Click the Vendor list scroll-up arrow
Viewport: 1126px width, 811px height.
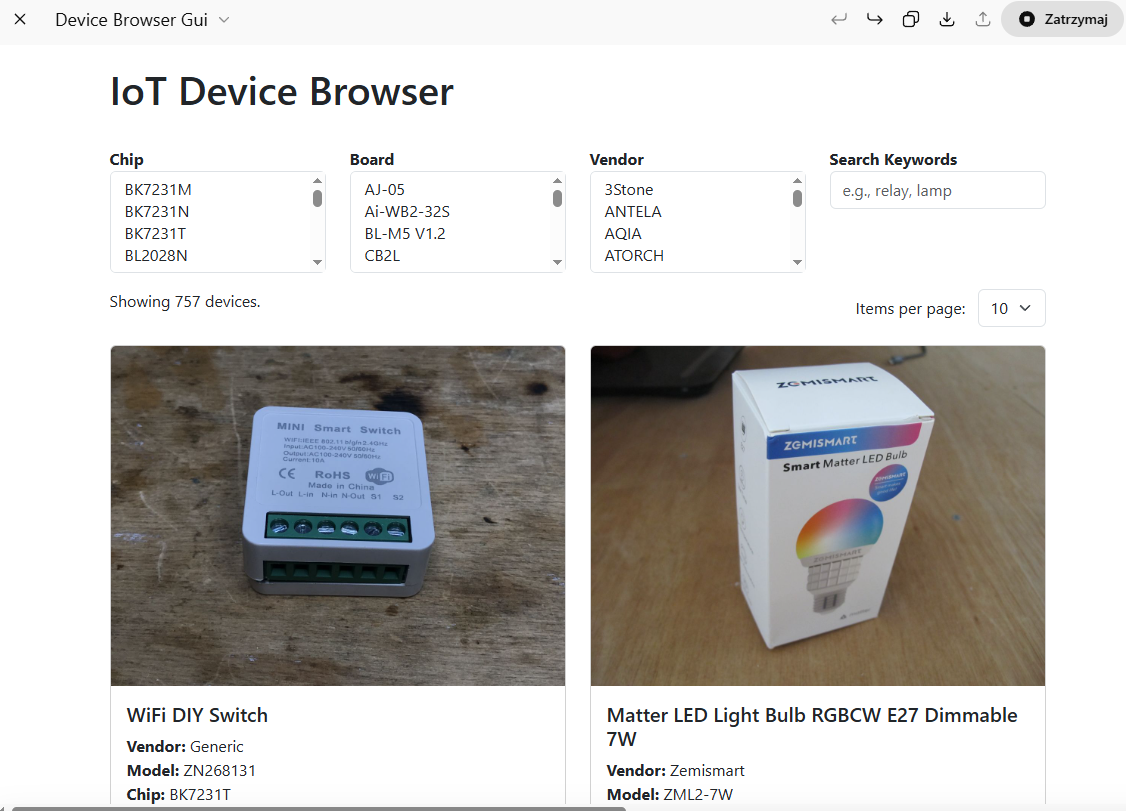tap(797, 180)
